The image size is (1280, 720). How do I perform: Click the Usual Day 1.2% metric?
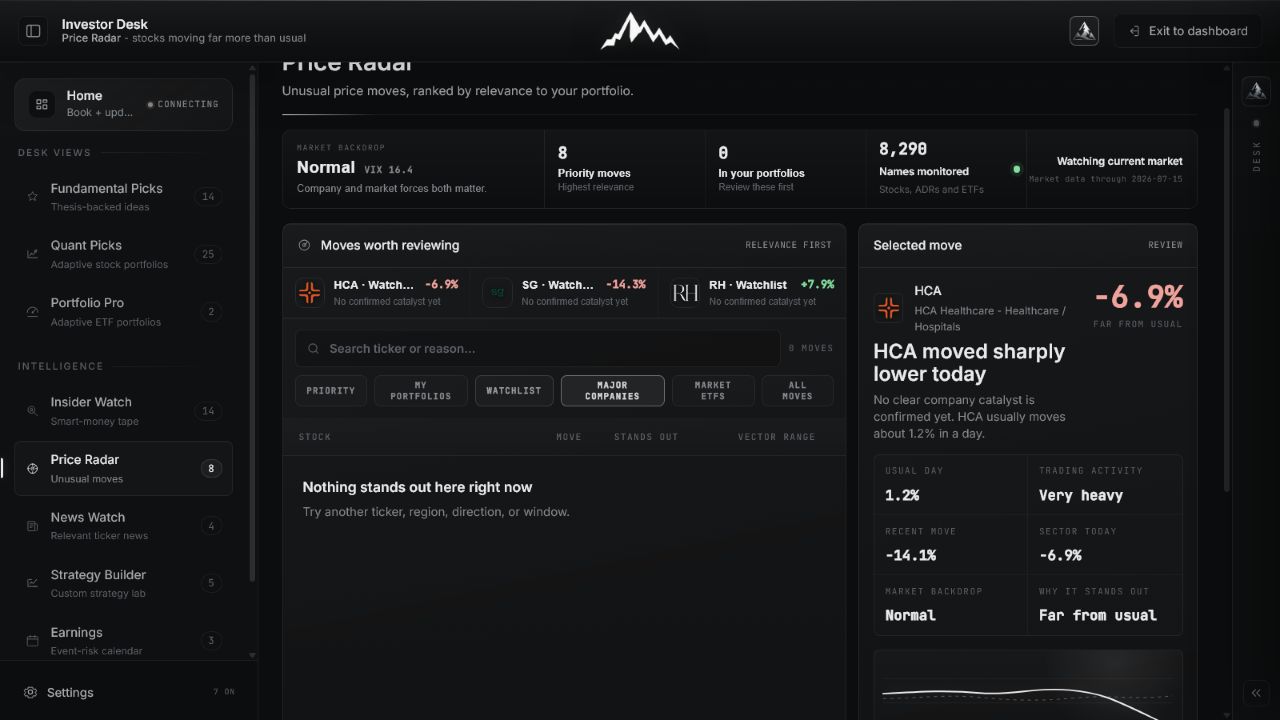pyautogui.click(x=951, y=485)
